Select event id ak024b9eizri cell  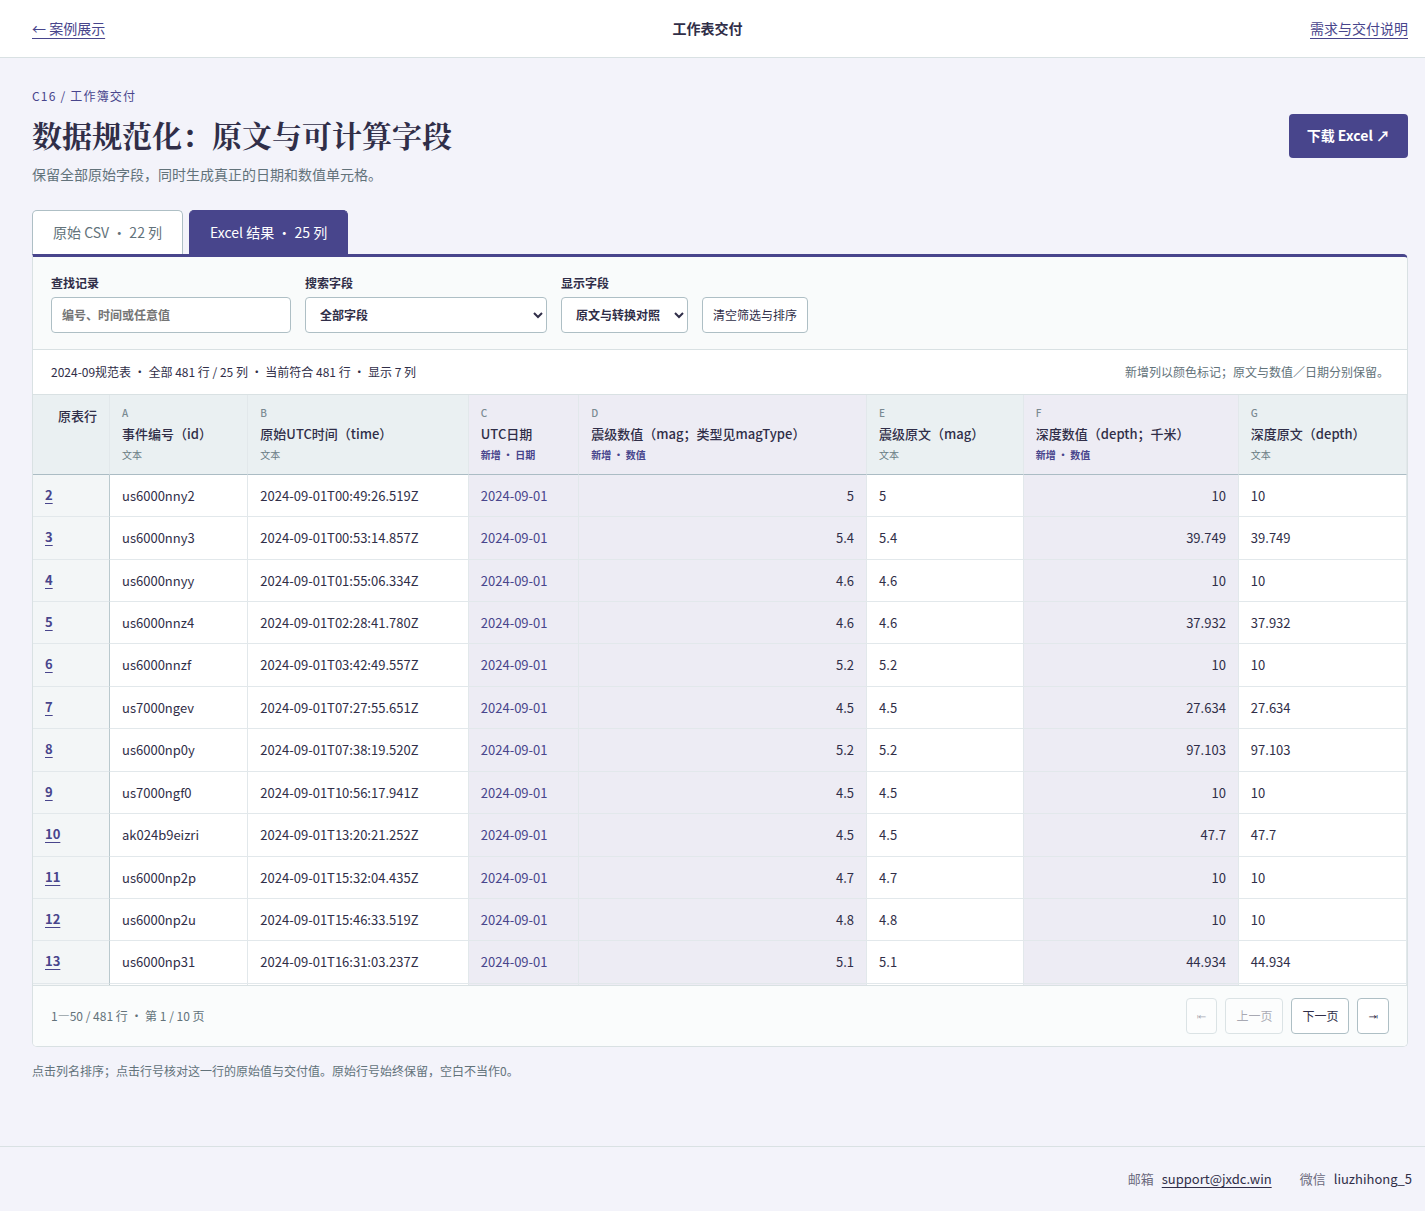[178, 835]
